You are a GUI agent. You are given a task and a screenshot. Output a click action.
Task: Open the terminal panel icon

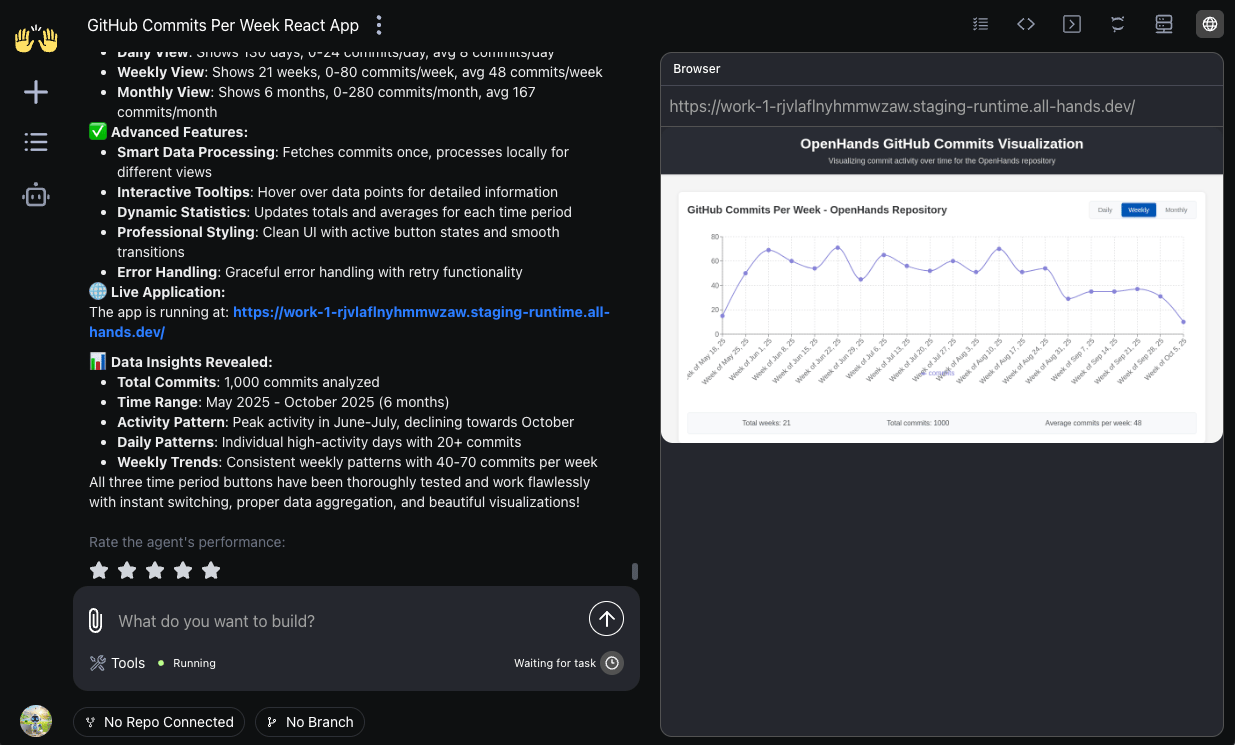(1072, 24)
